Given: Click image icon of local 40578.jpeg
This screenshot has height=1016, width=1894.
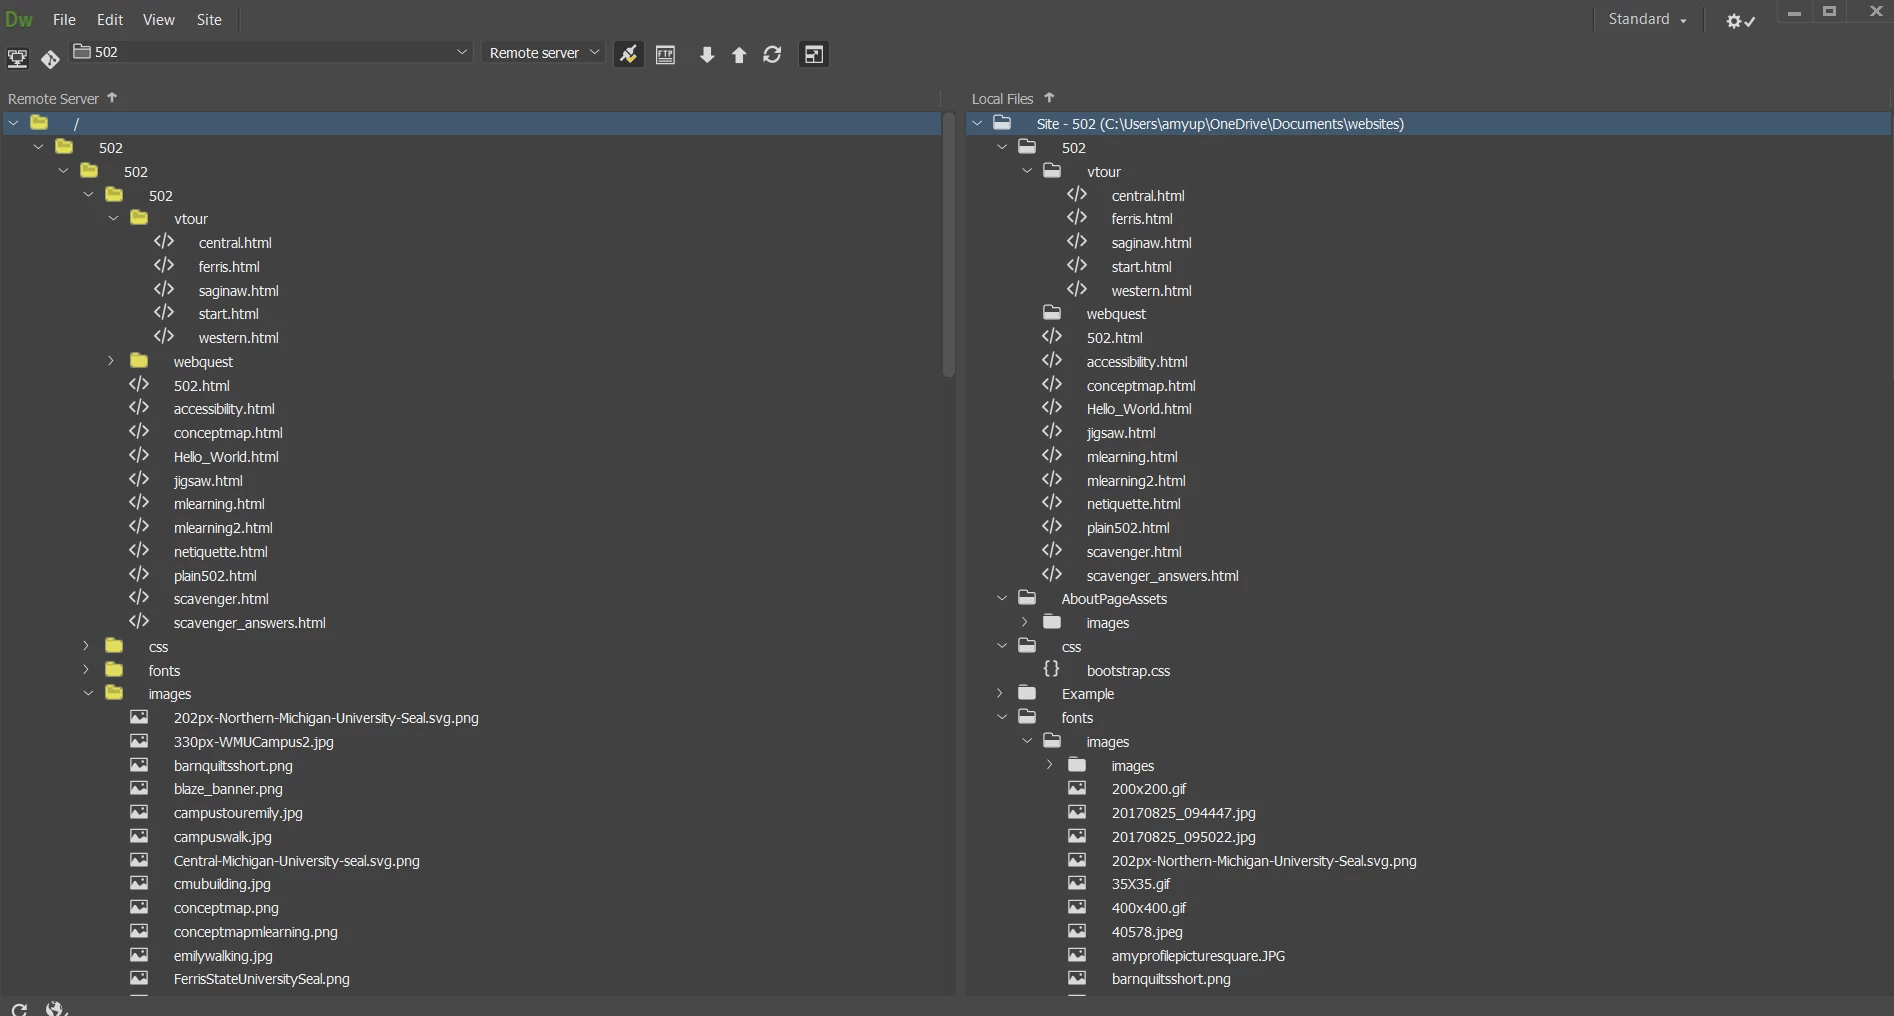Looking at the screenshot, I should coord(1077,931).
